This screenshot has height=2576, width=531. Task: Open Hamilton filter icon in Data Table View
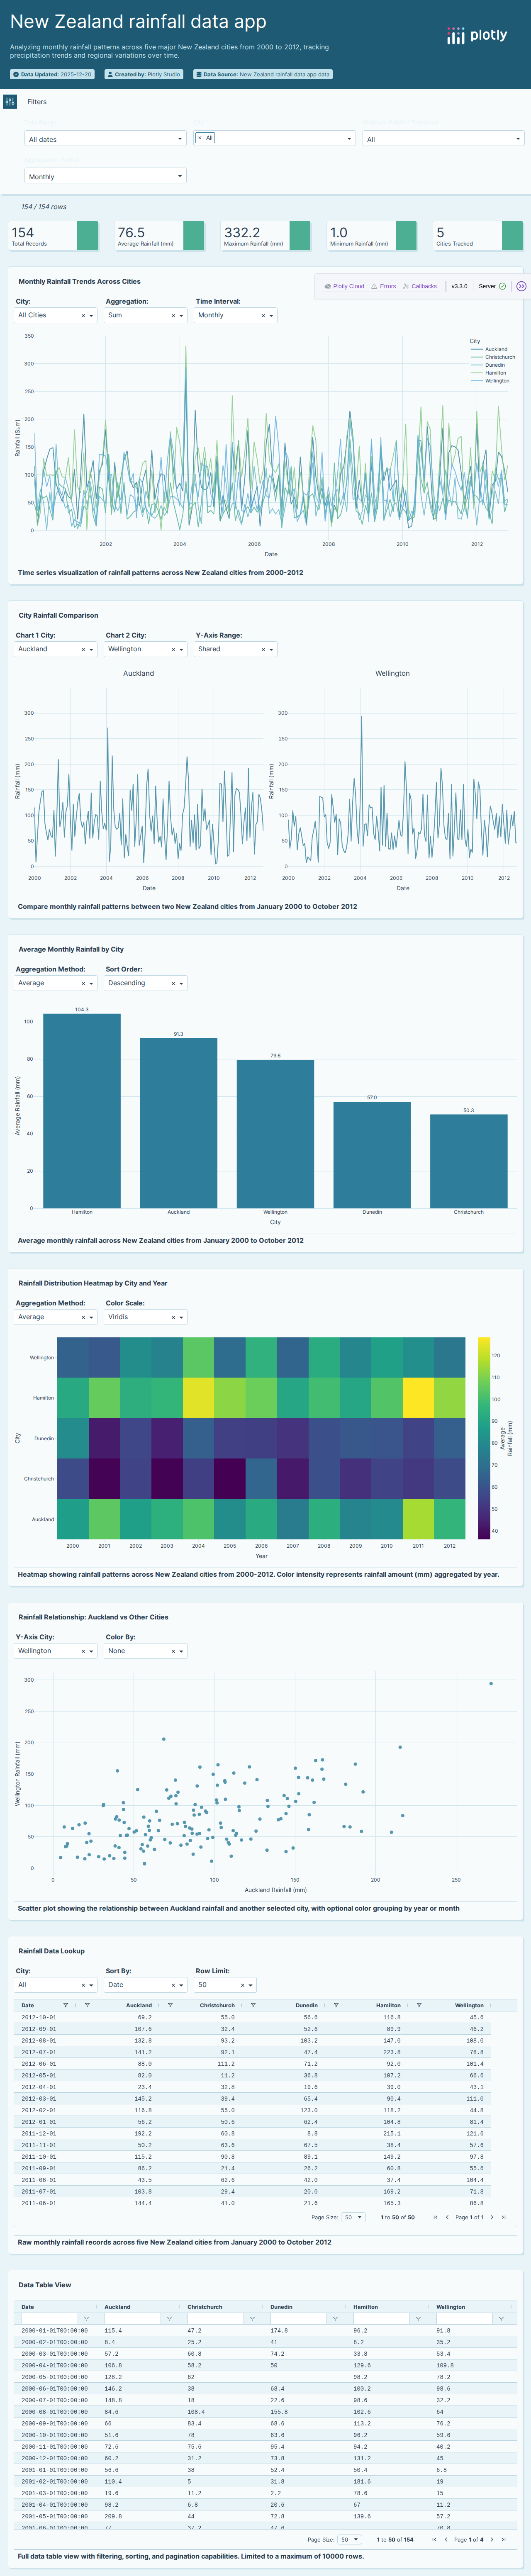click(x=418, y=2319)
